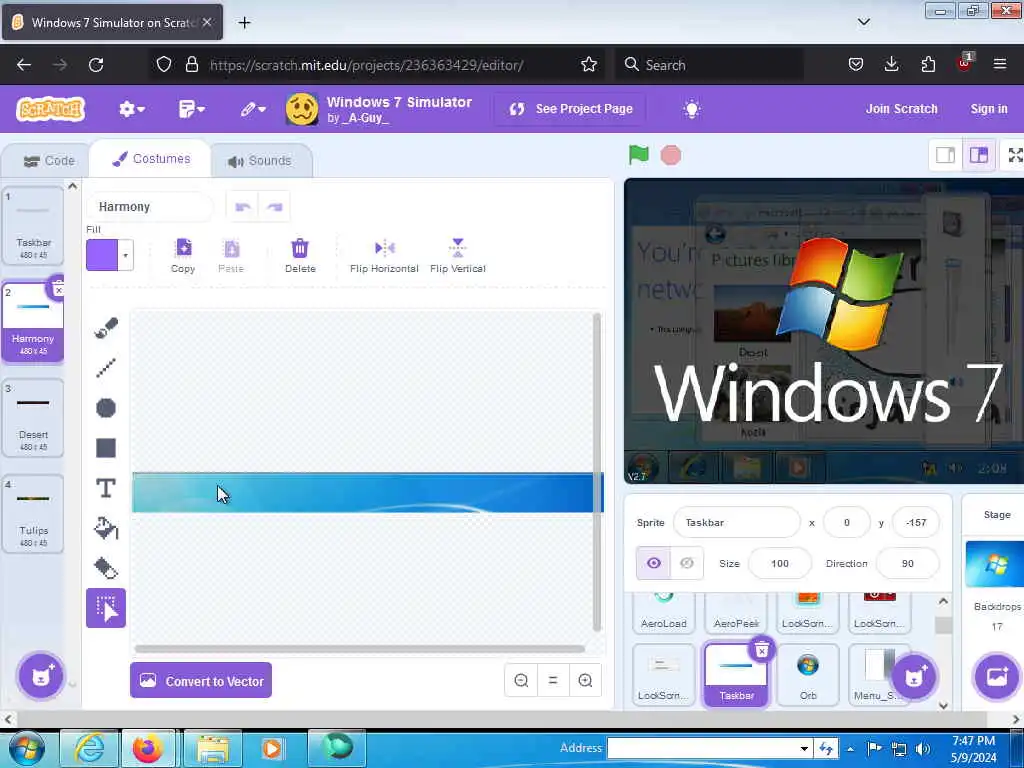Open choose a costume cat button
Image resolution: width=1024 pixels, height=768 pixels.
[x=40, y=676]
